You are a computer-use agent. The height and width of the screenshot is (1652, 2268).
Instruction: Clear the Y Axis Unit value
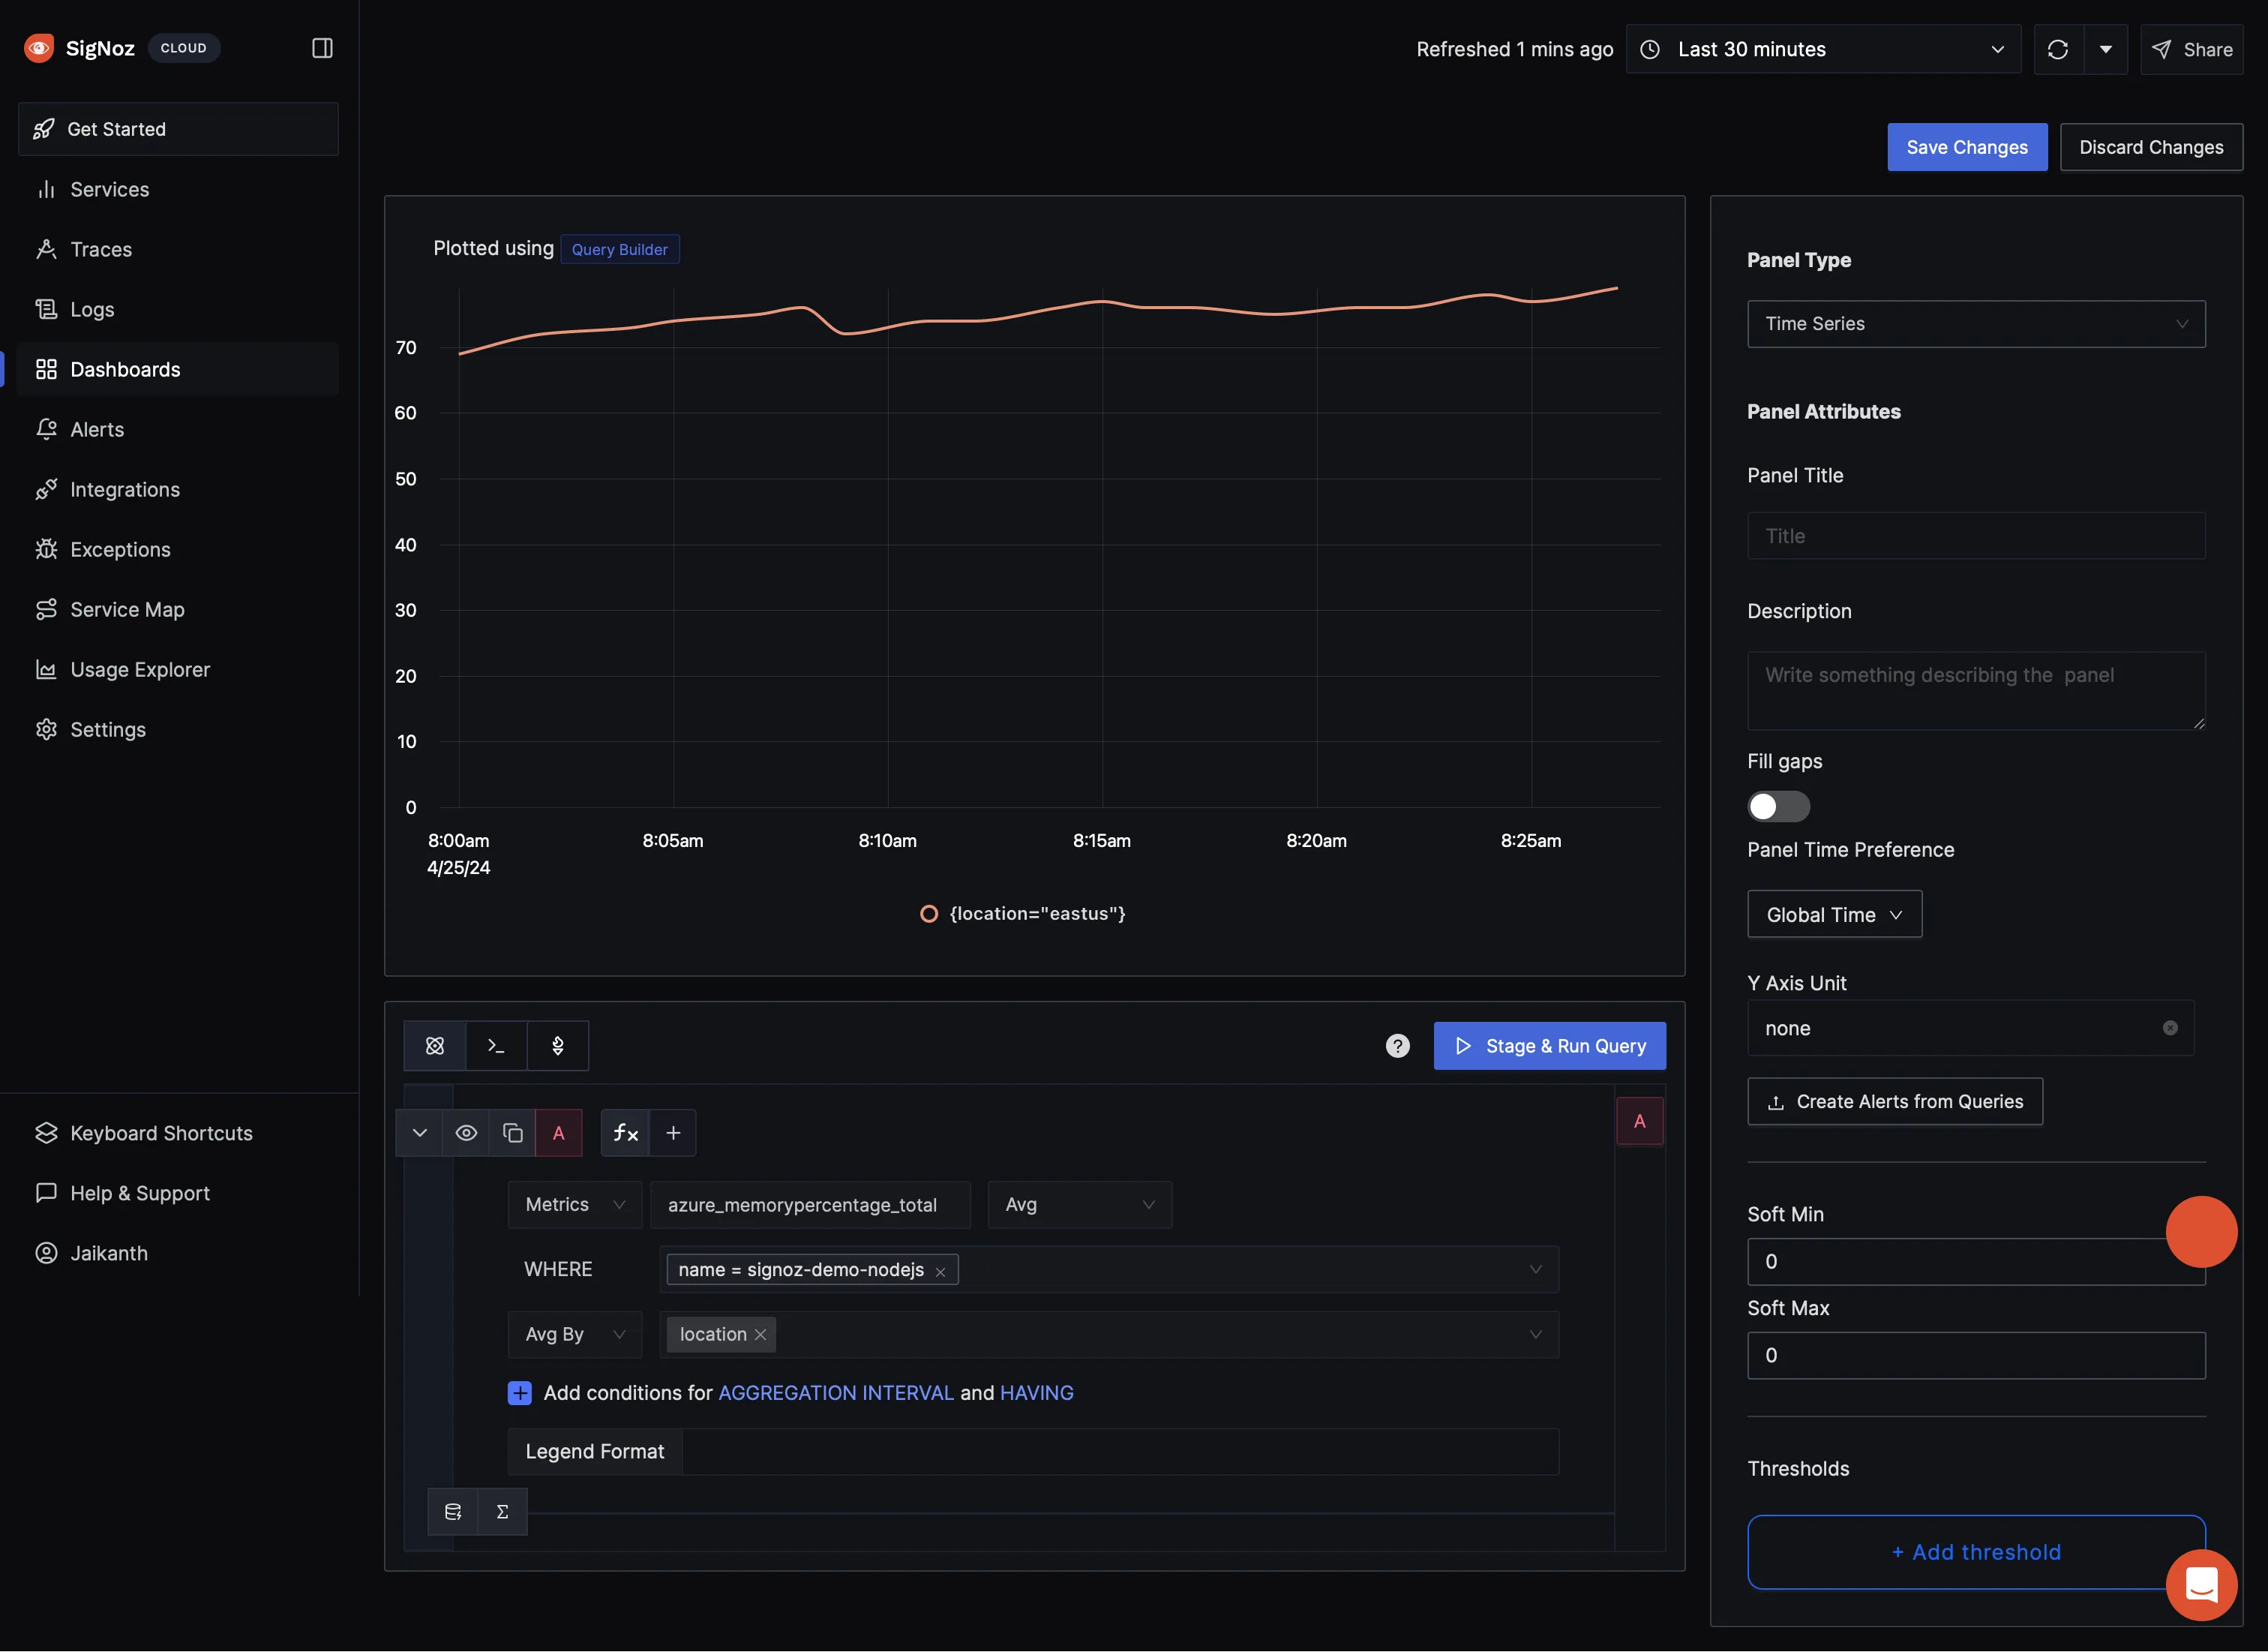(x=2170, y=1028)
